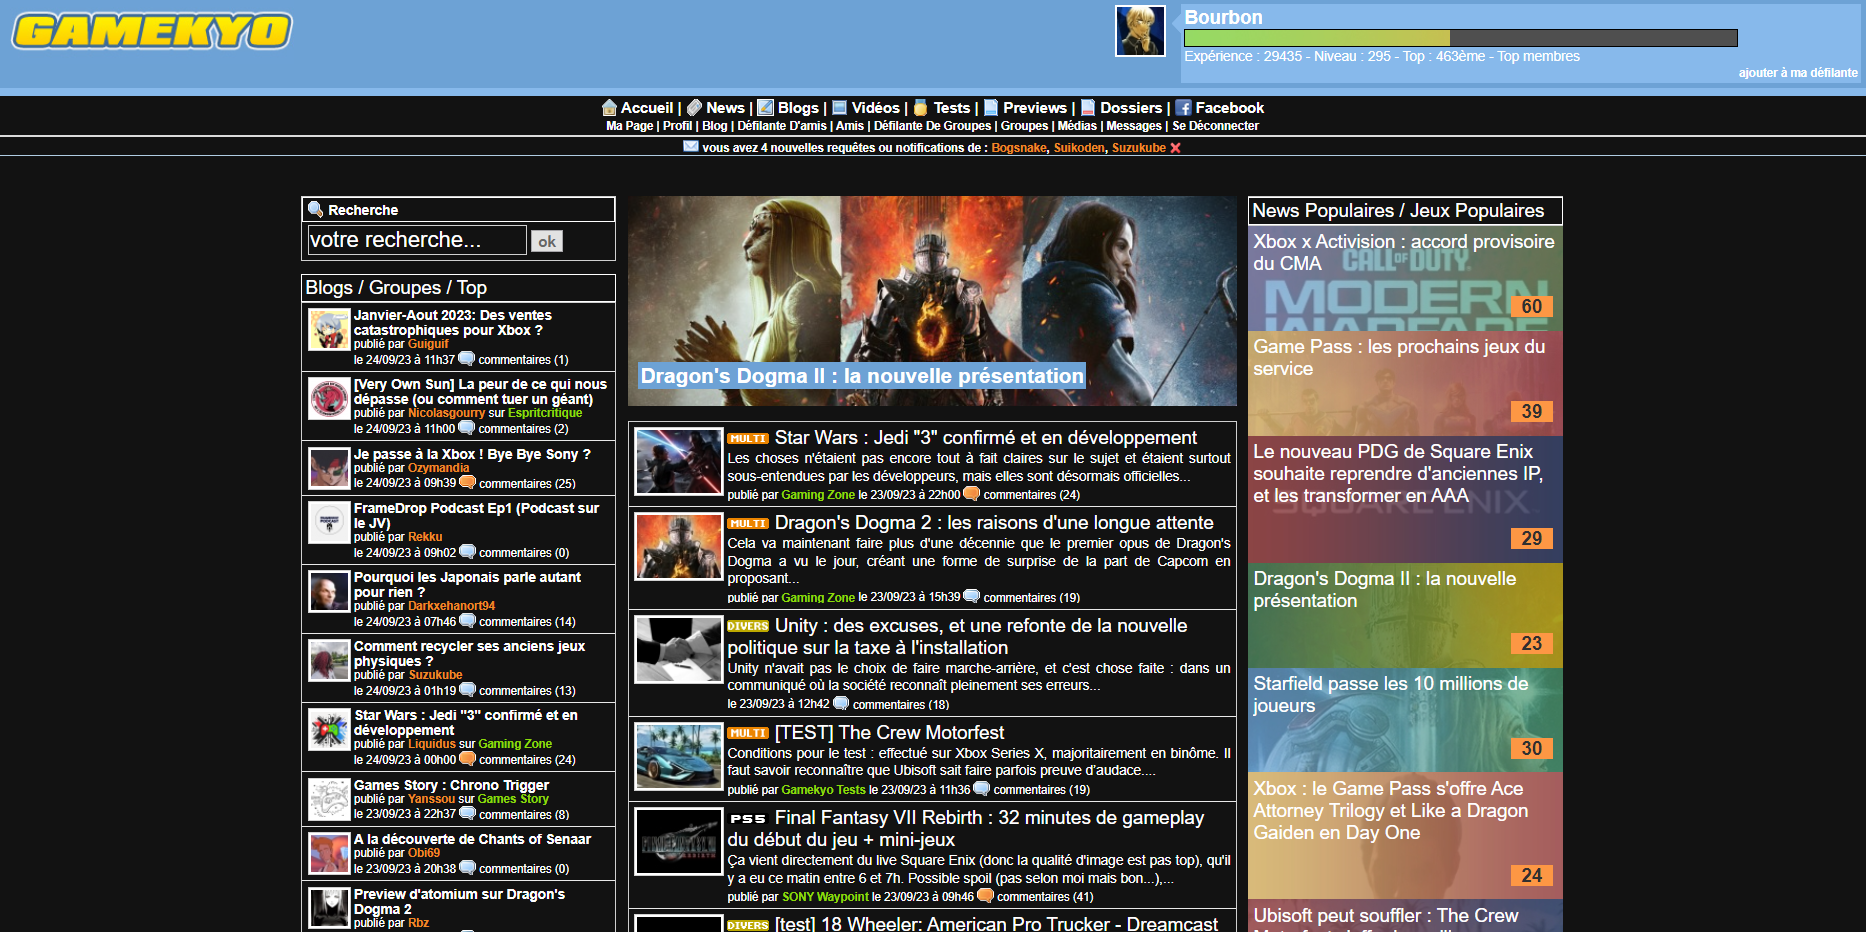Open Dragon's Dogma 2 longue attente headline
The height and width of the screenshot is (932, 1866).
click(994, 523)
